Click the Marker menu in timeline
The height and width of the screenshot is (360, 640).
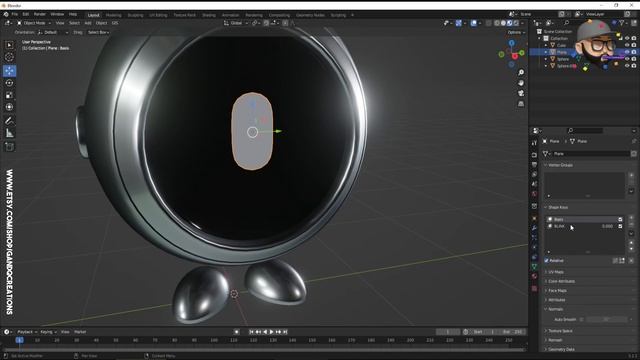(80, 332)
